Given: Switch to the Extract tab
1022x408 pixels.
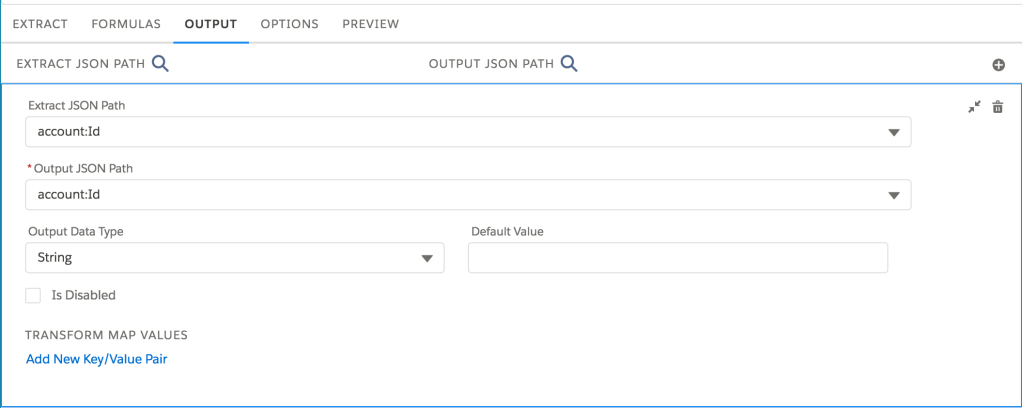Looking at the screenshot, I should (40, 23).
